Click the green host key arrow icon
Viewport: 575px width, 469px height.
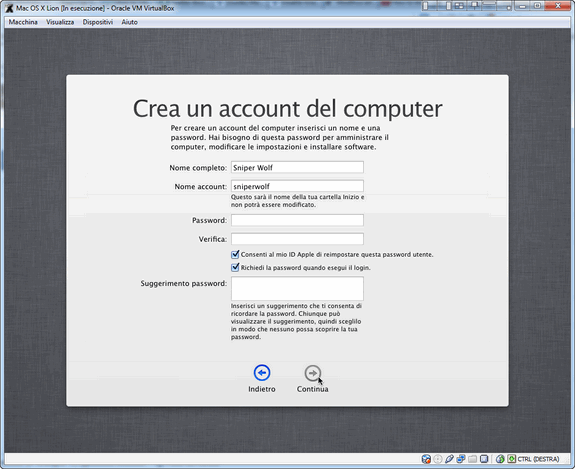click(x=512, y=459)
